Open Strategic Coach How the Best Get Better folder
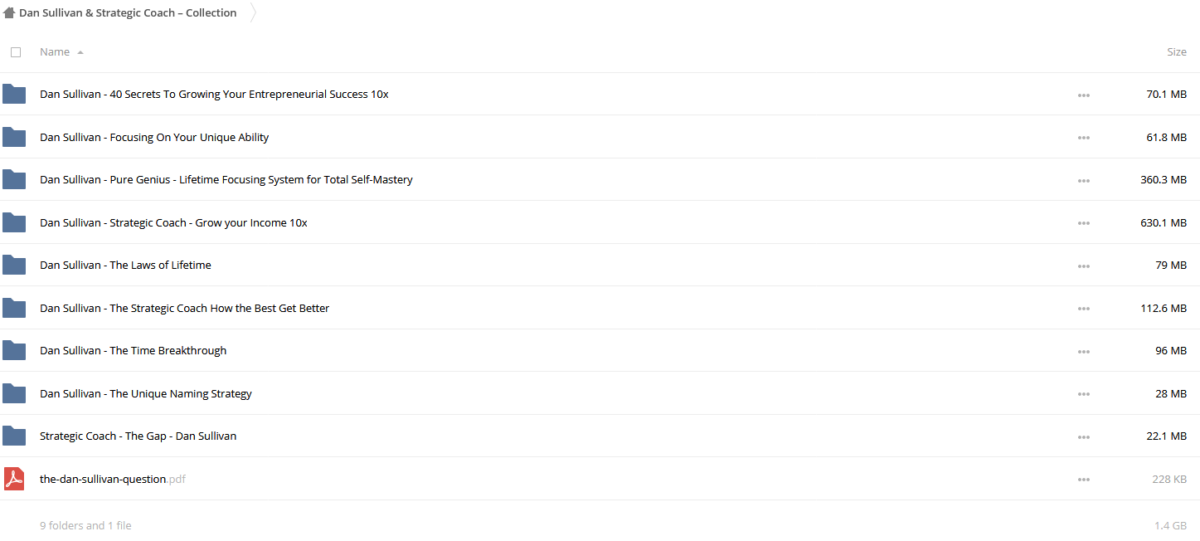 185,308
